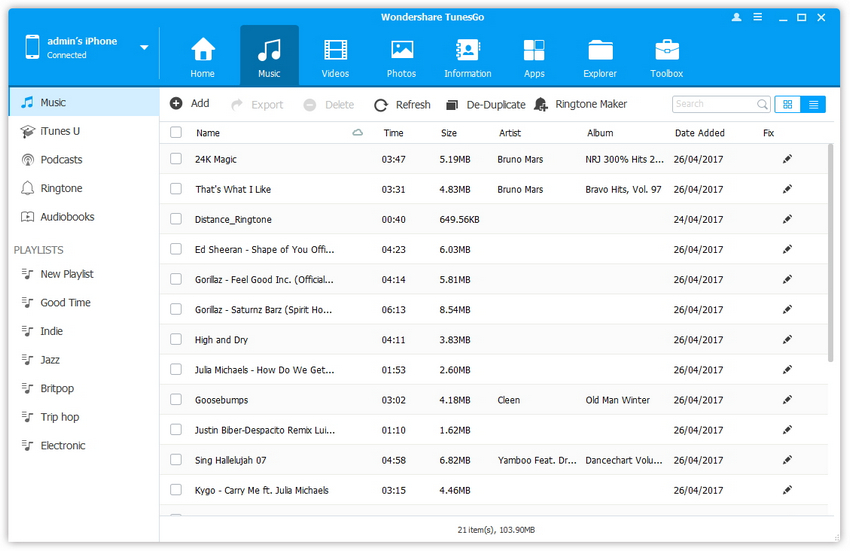Sort by the Time column header

coord(393,133)
